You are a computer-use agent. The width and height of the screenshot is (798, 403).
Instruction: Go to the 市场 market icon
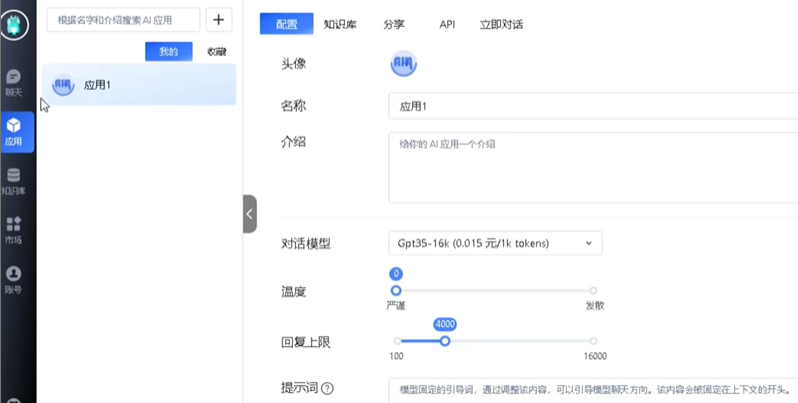pyautogui.click(x=14, y=230)
